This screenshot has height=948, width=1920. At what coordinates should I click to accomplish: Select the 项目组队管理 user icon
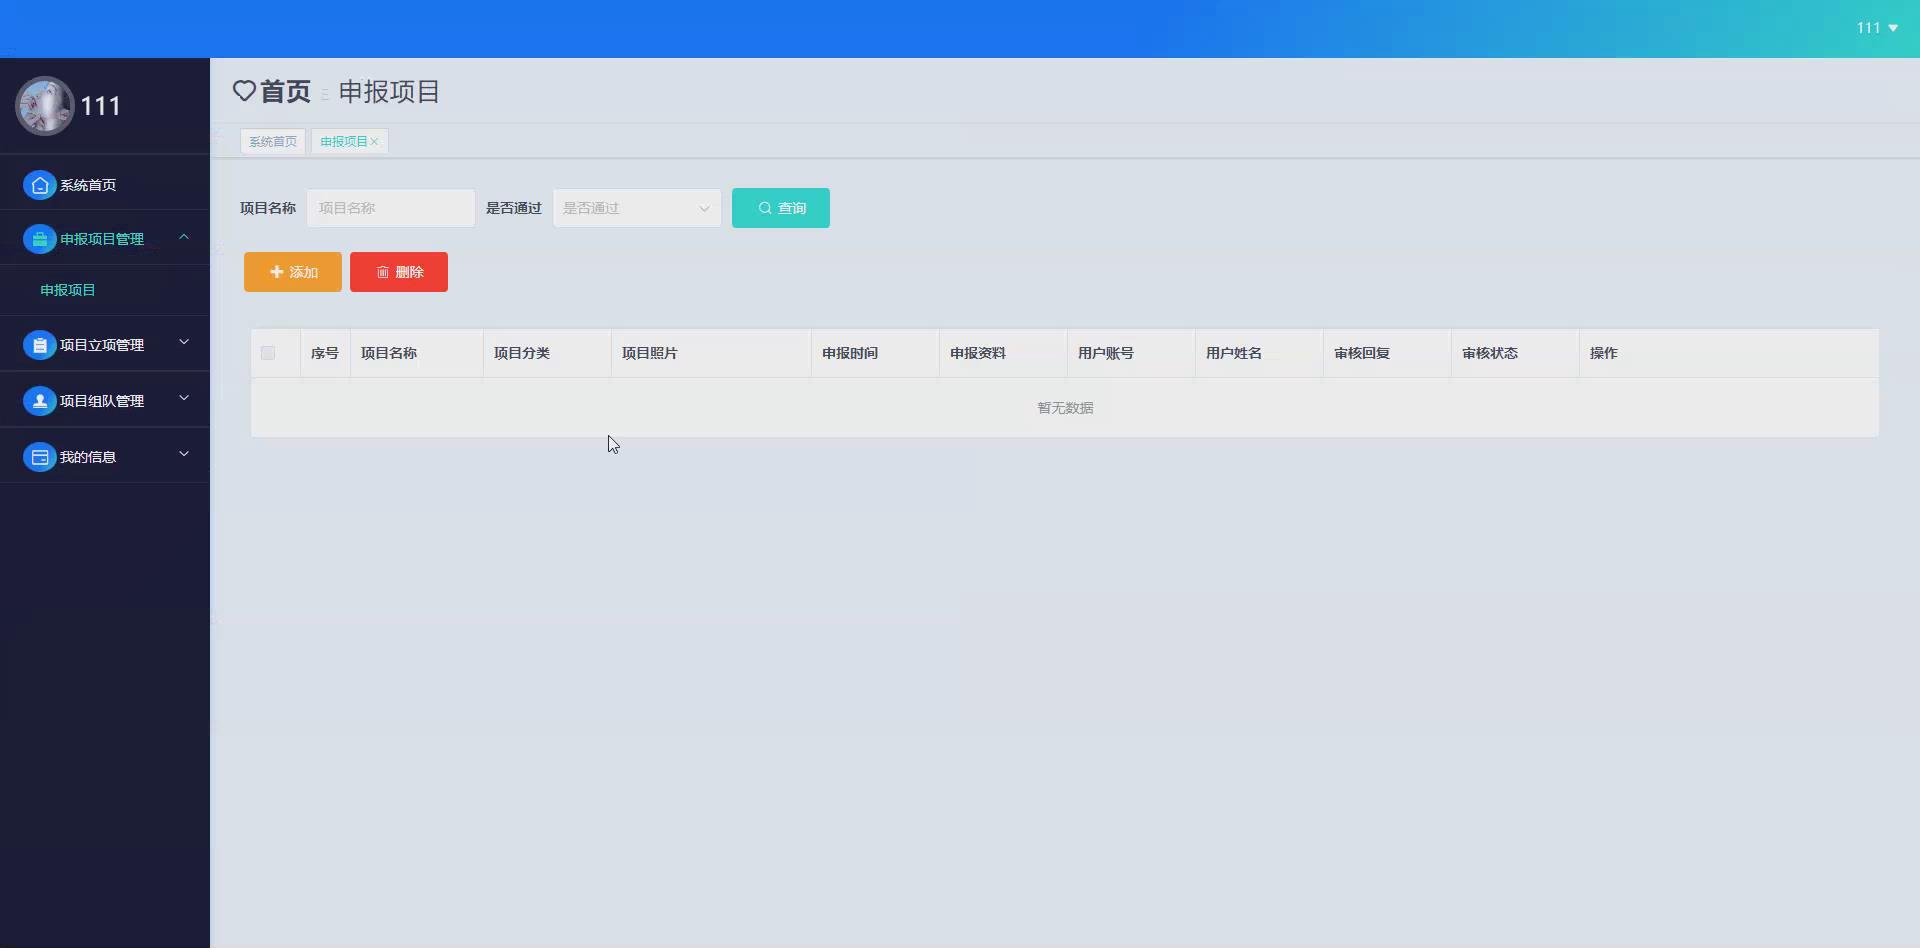click(x=38, y=400)
